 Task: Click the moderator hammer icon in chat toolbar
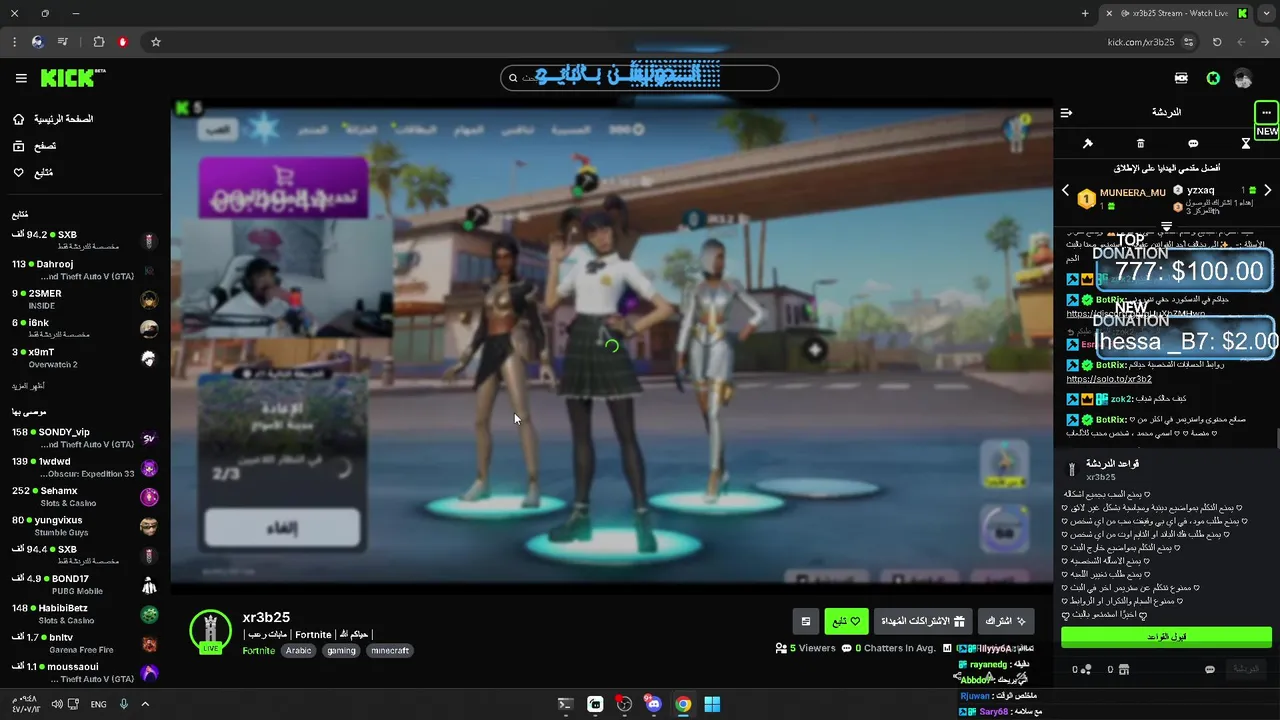[1088, 144]
